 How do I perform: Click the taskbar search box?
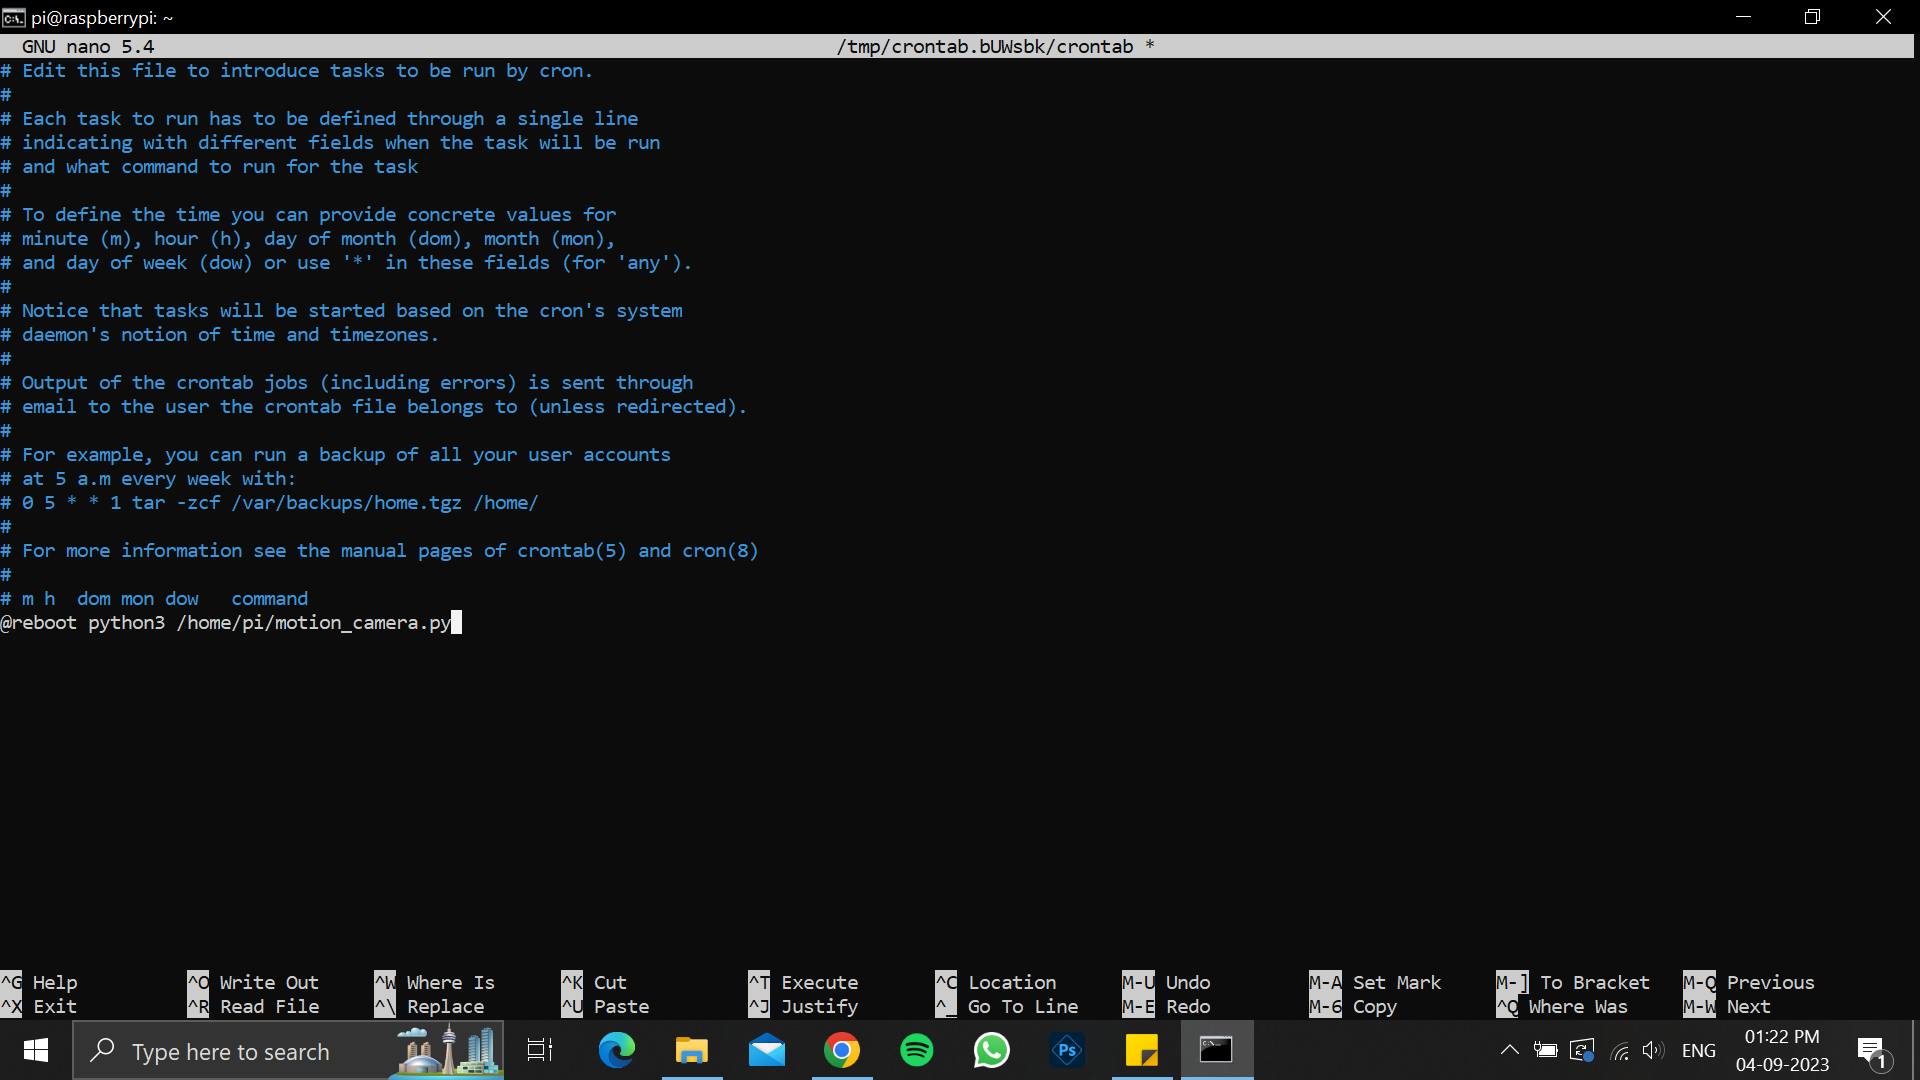[230, 1052]
